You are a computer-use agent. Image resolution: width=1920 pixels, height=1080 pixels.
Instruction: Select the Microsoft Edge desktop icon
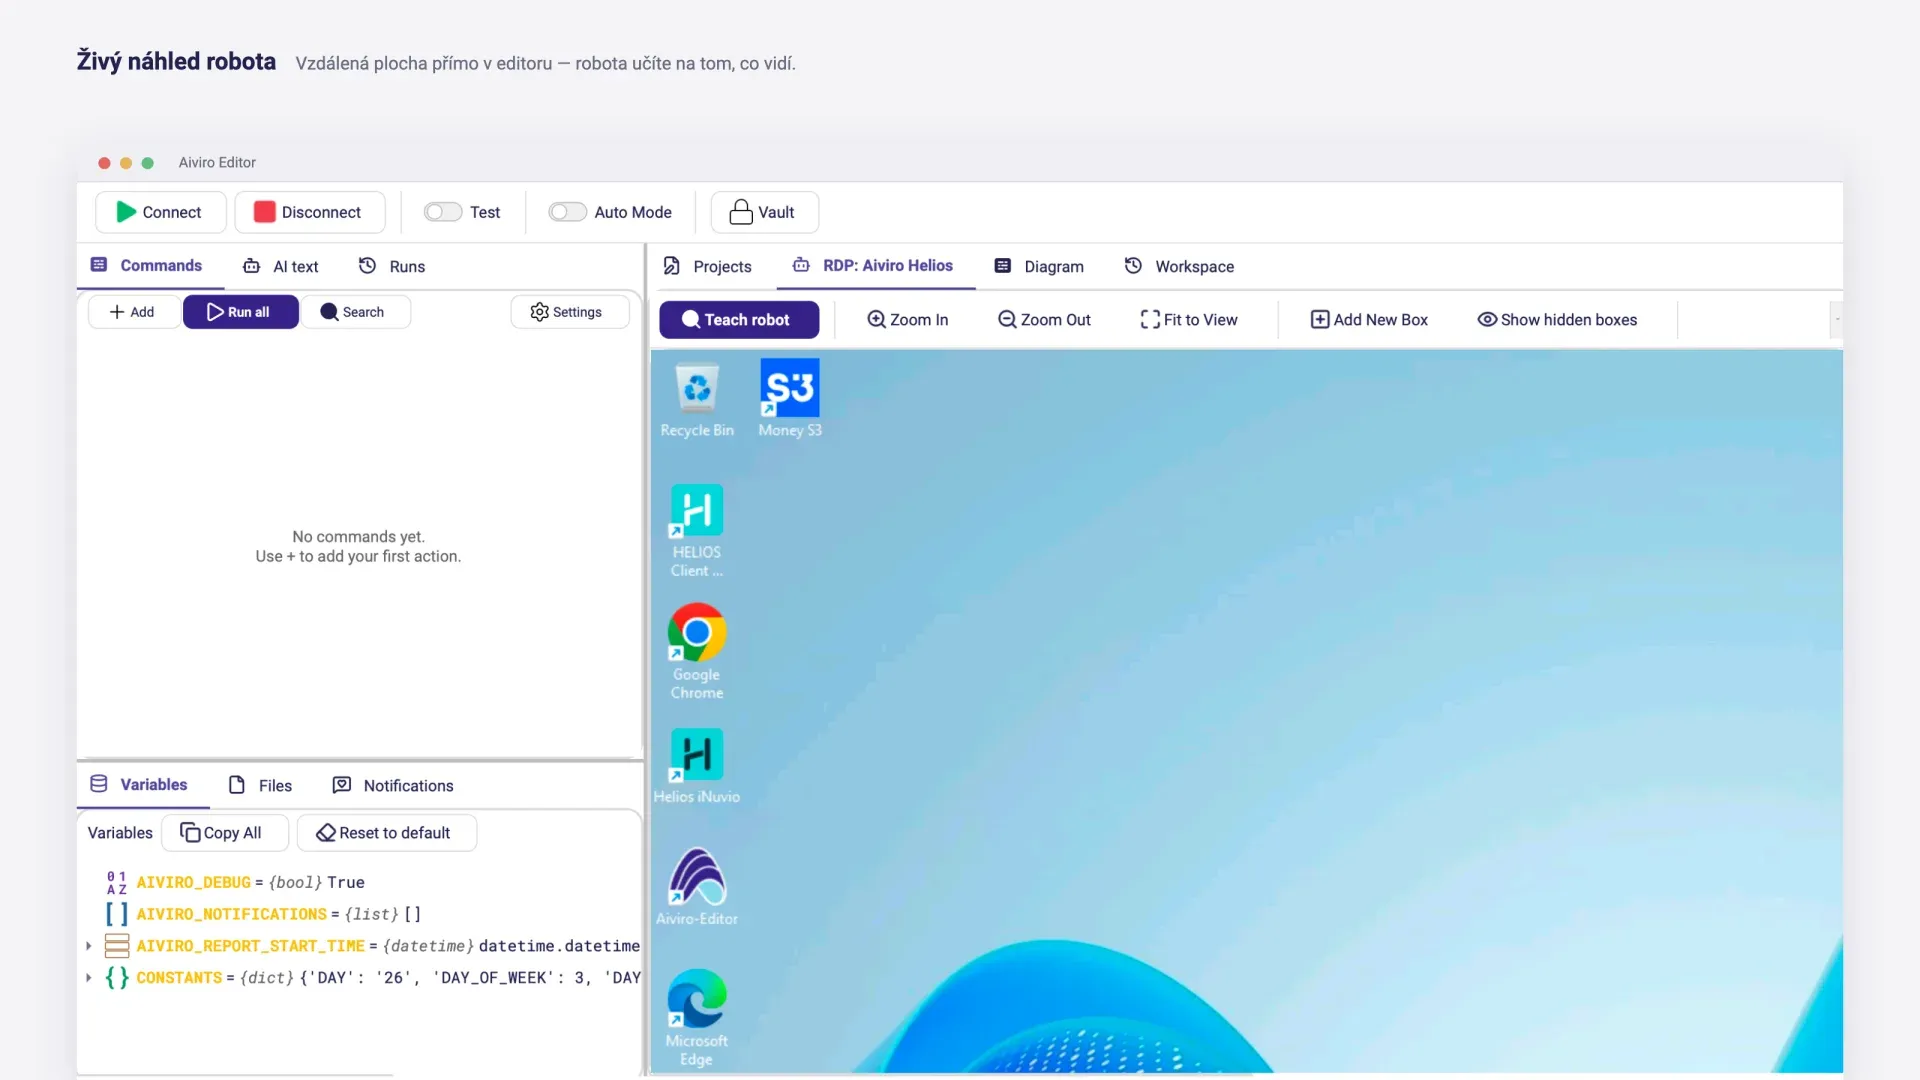697,1018
